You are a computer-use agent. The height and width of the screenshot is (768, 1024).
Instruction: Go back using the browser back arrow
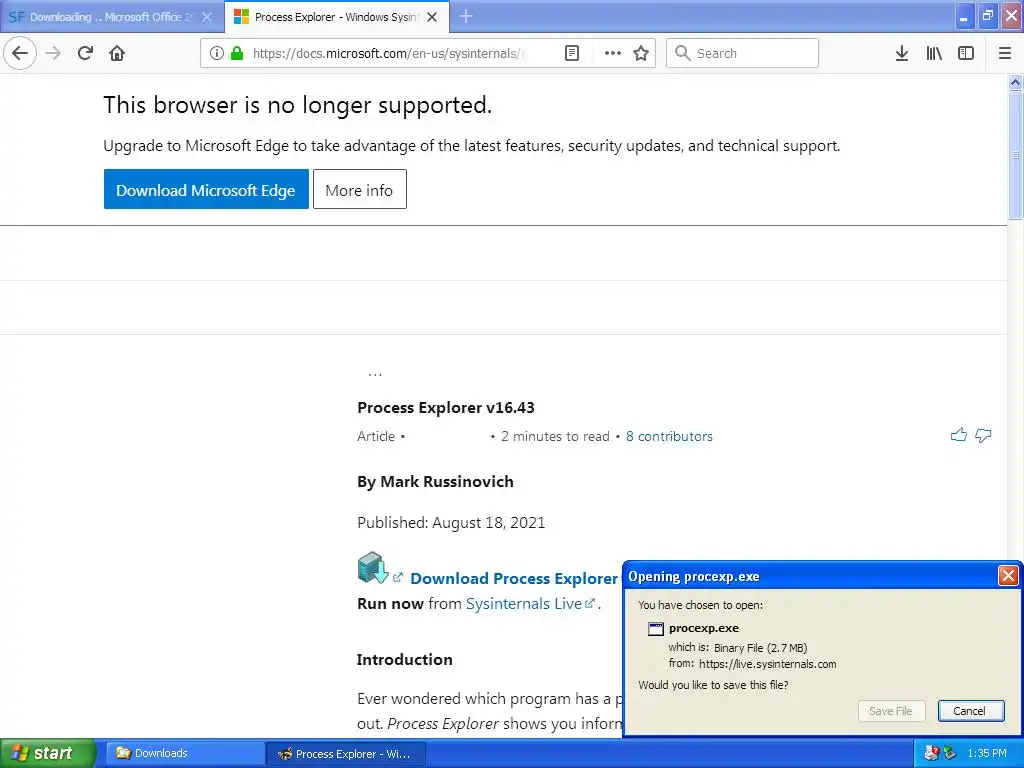(20, 53)
